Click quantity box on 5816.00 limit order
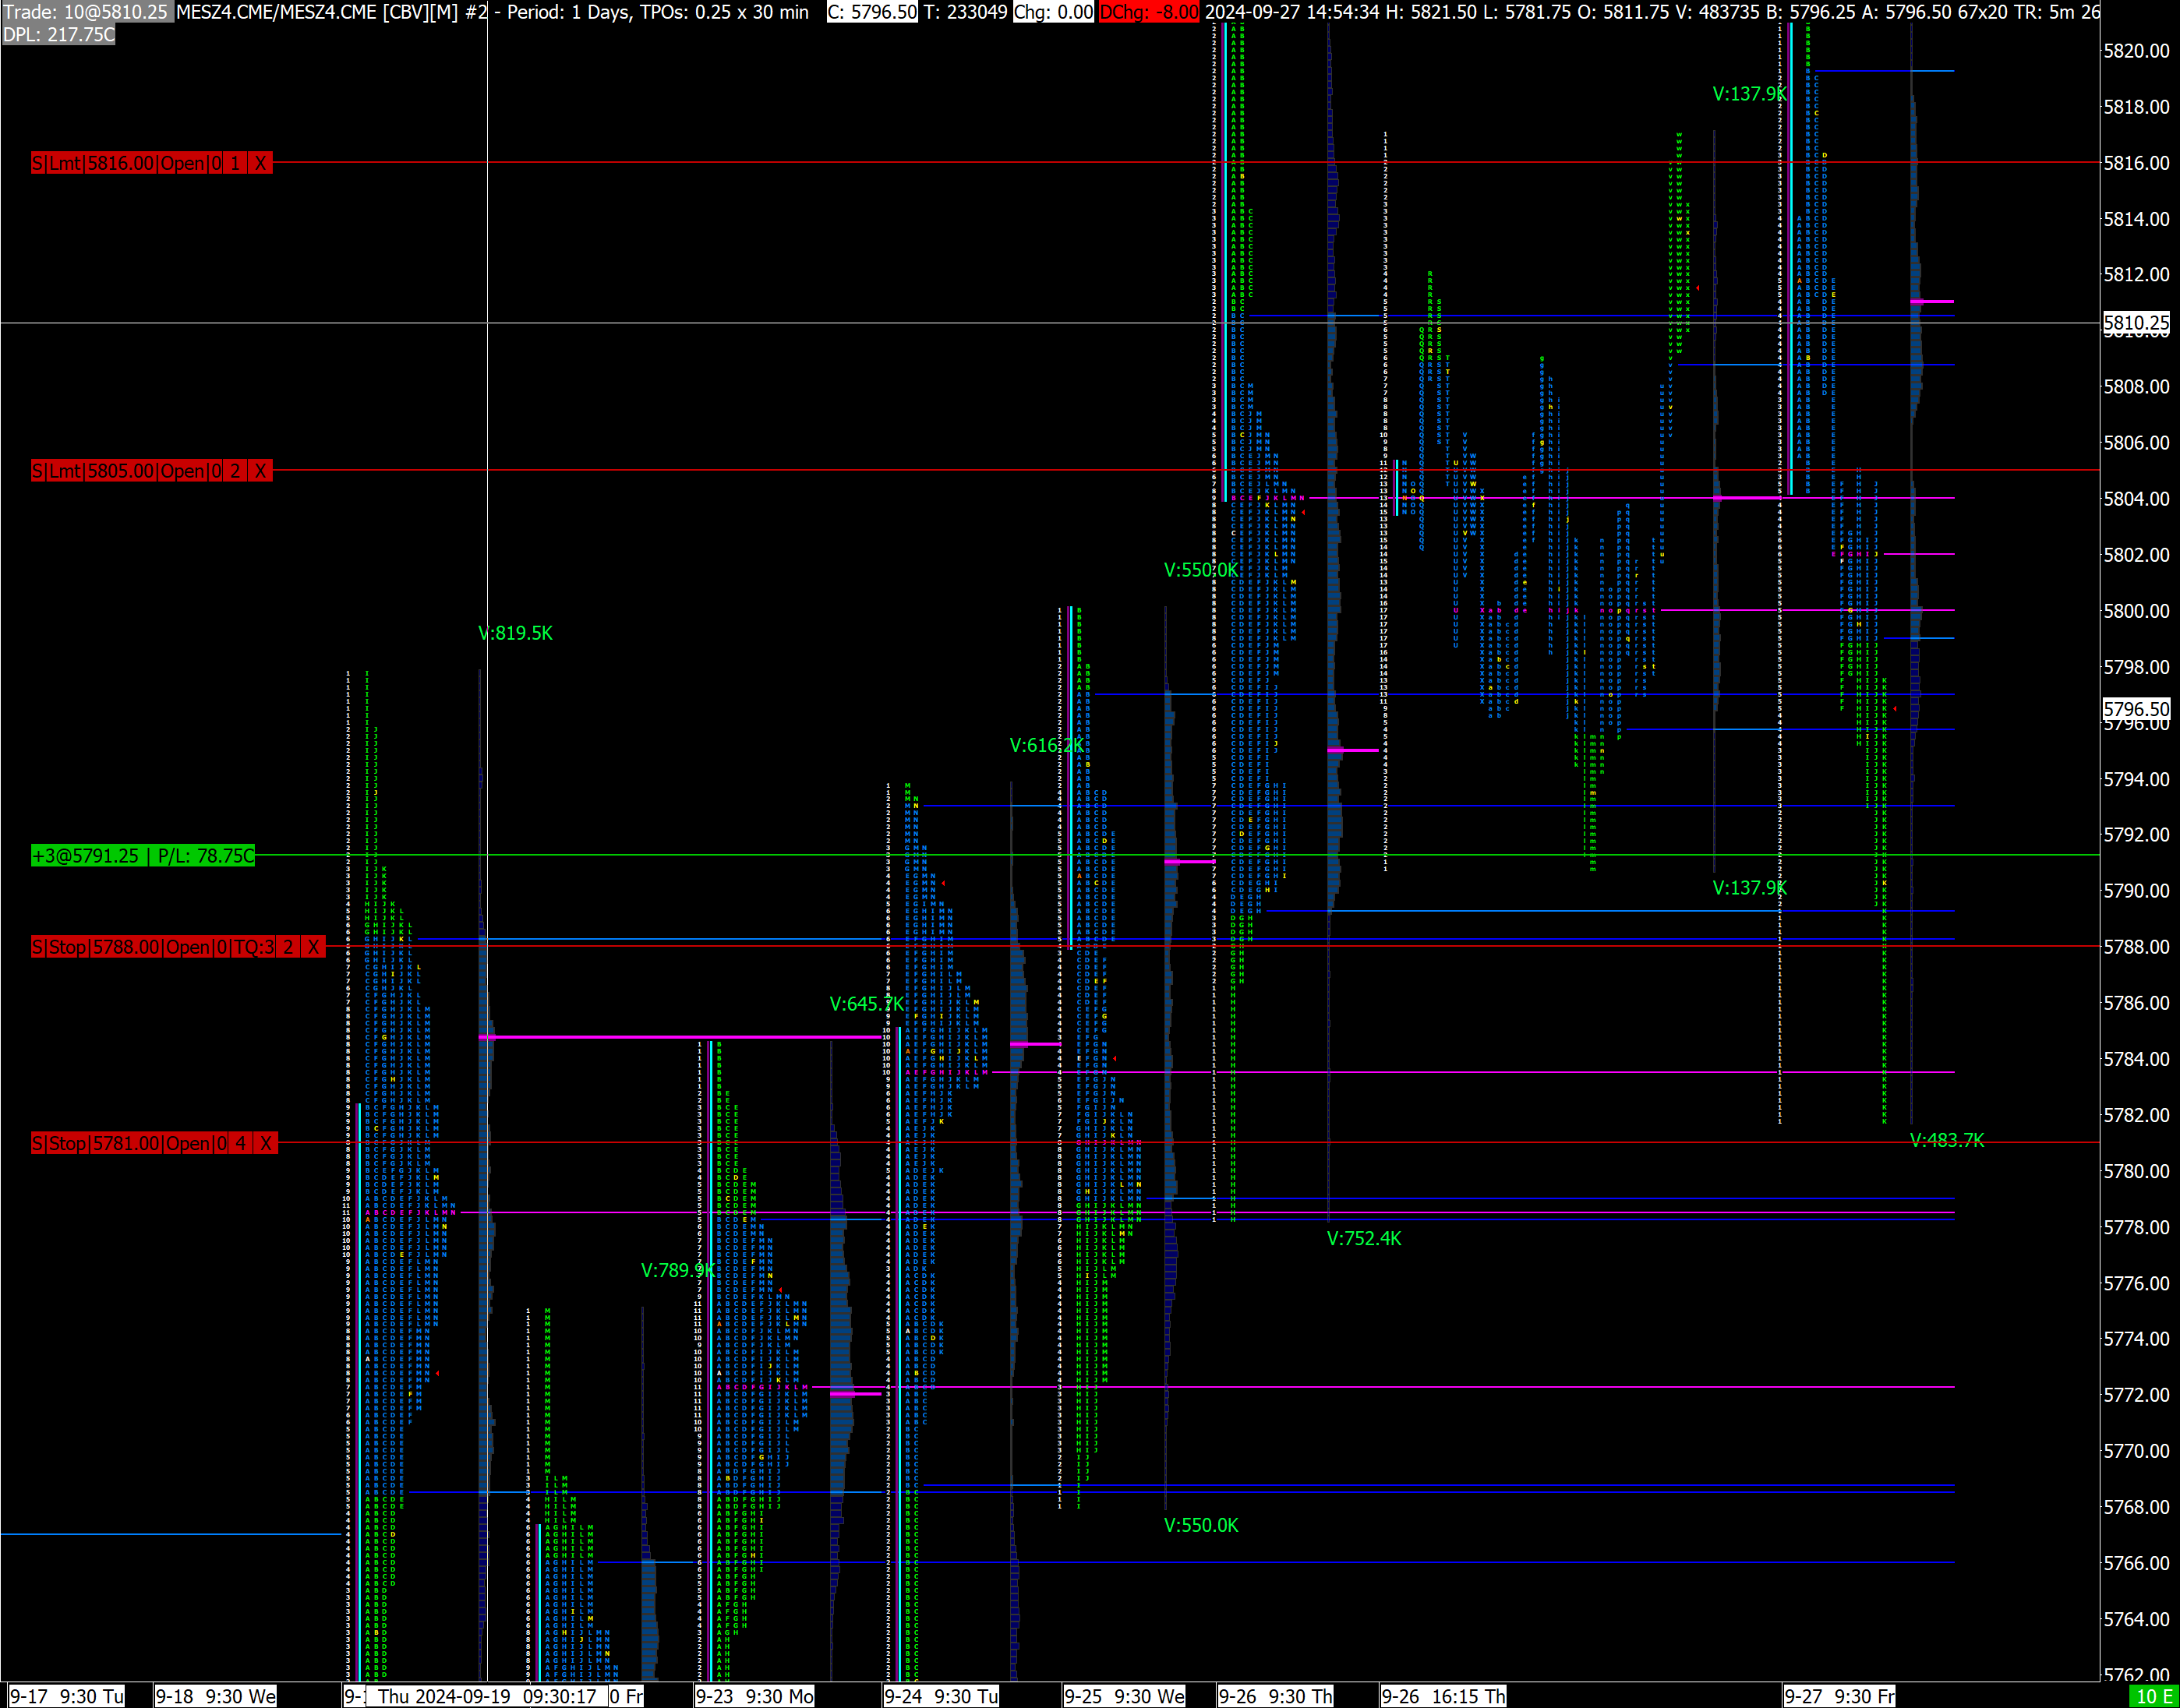 pyautogui.click(x=235, y=163)
